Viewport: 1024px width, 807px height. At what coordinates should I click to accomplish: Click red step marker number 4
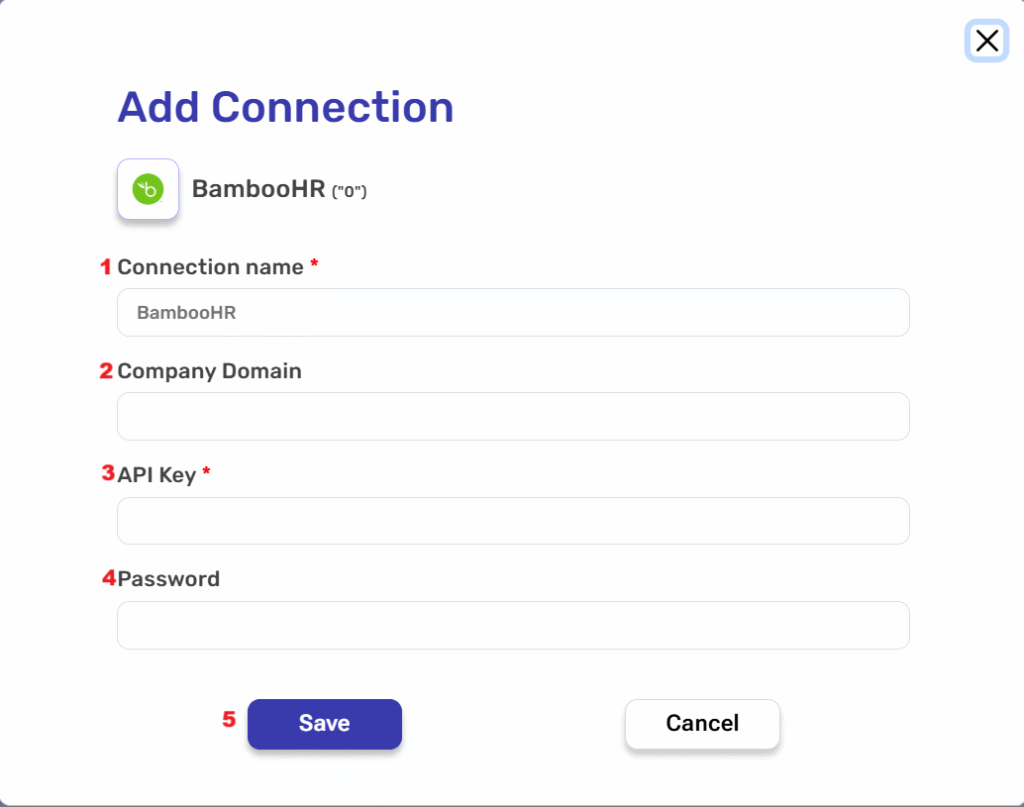pos(109,578)
